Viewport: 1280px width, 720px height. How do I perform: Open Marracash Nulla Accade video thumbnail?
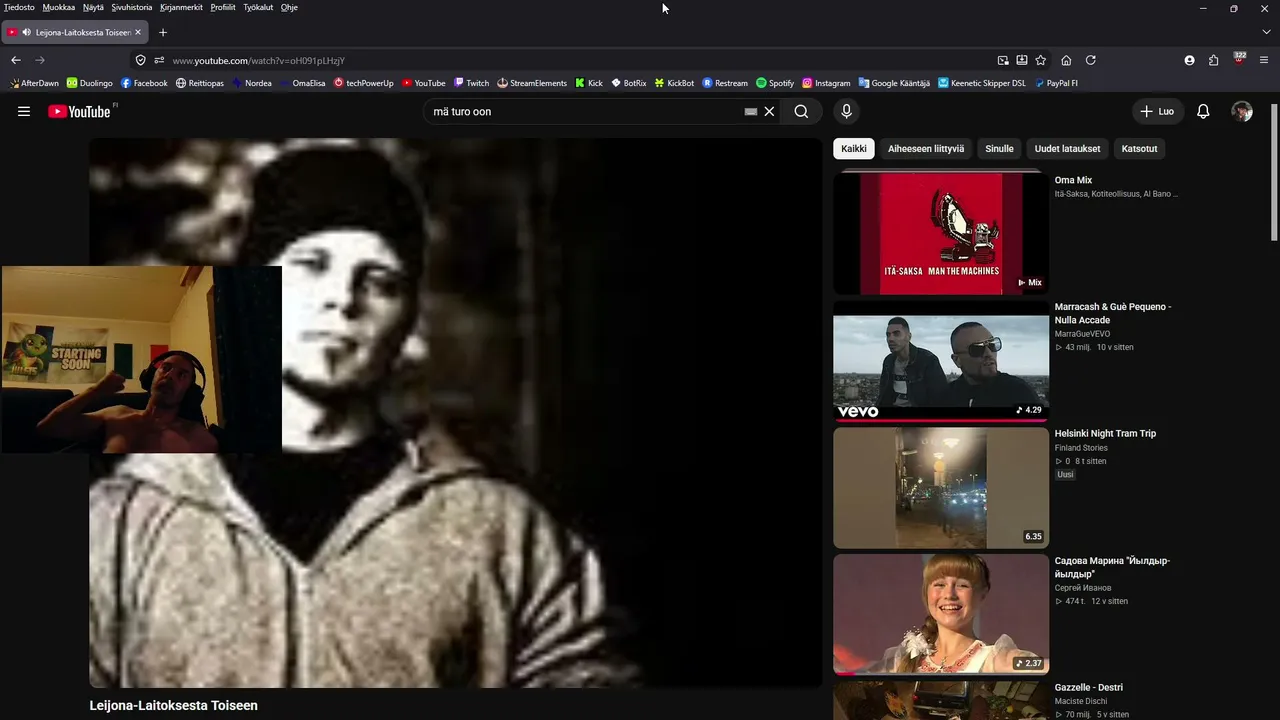(941, 361)
